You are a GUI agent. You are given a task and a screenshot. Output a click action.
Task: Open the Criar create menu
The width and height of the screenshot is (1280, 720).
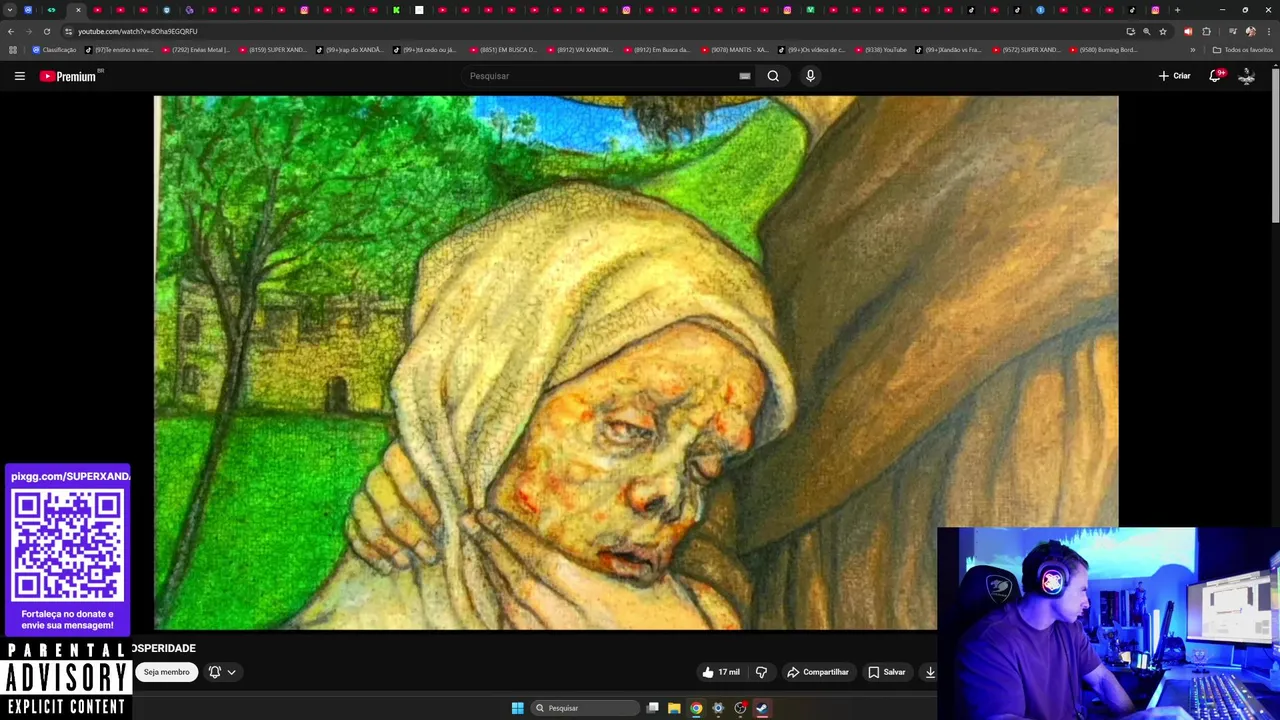[1174, 76]
